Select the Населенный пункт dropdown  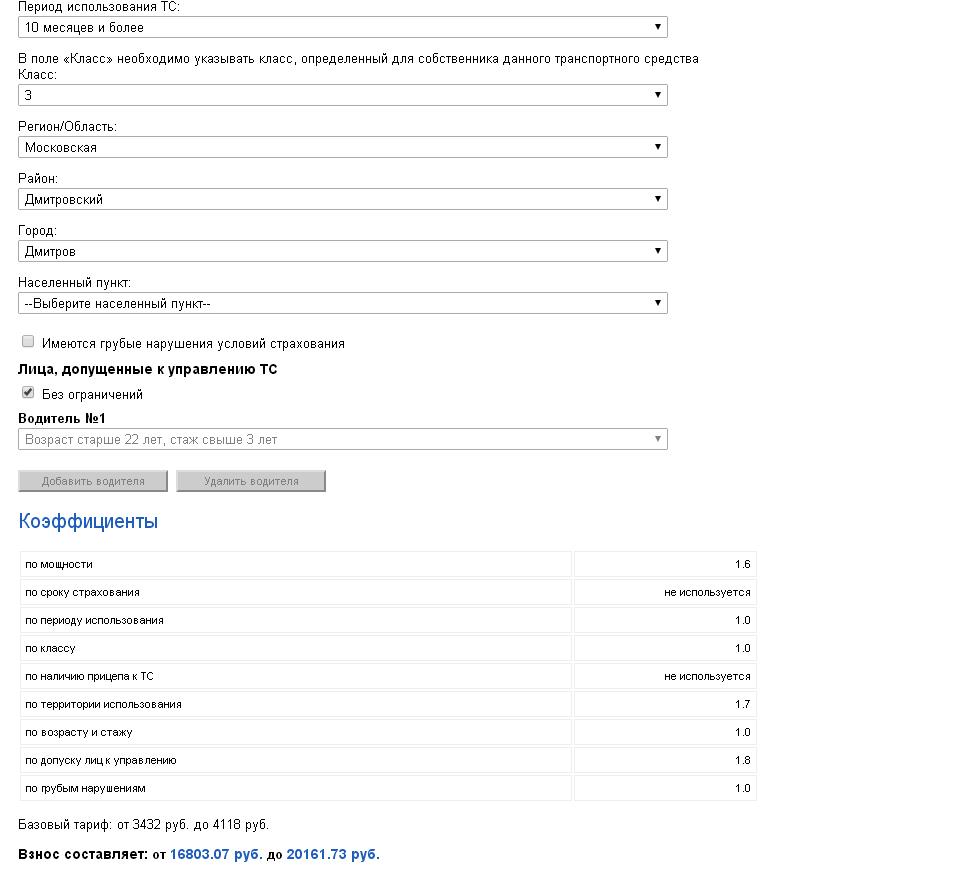342,303
